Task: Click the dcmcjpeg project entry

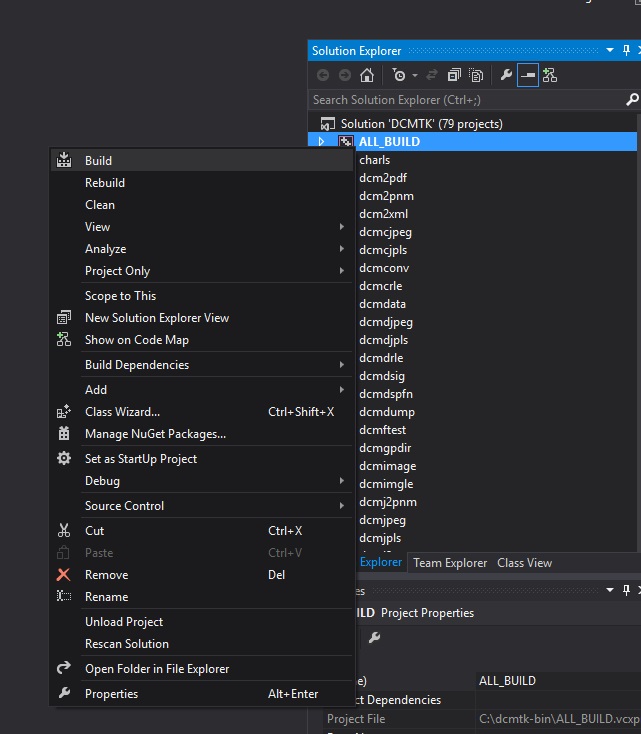Action: tap(385, 232)
